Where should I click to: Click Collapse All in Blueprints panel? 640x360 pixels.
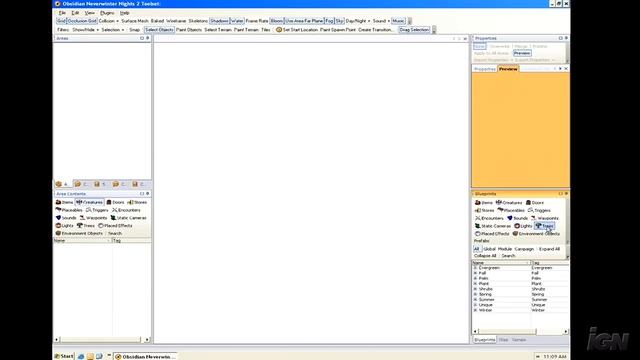click(x=485, y=256)
